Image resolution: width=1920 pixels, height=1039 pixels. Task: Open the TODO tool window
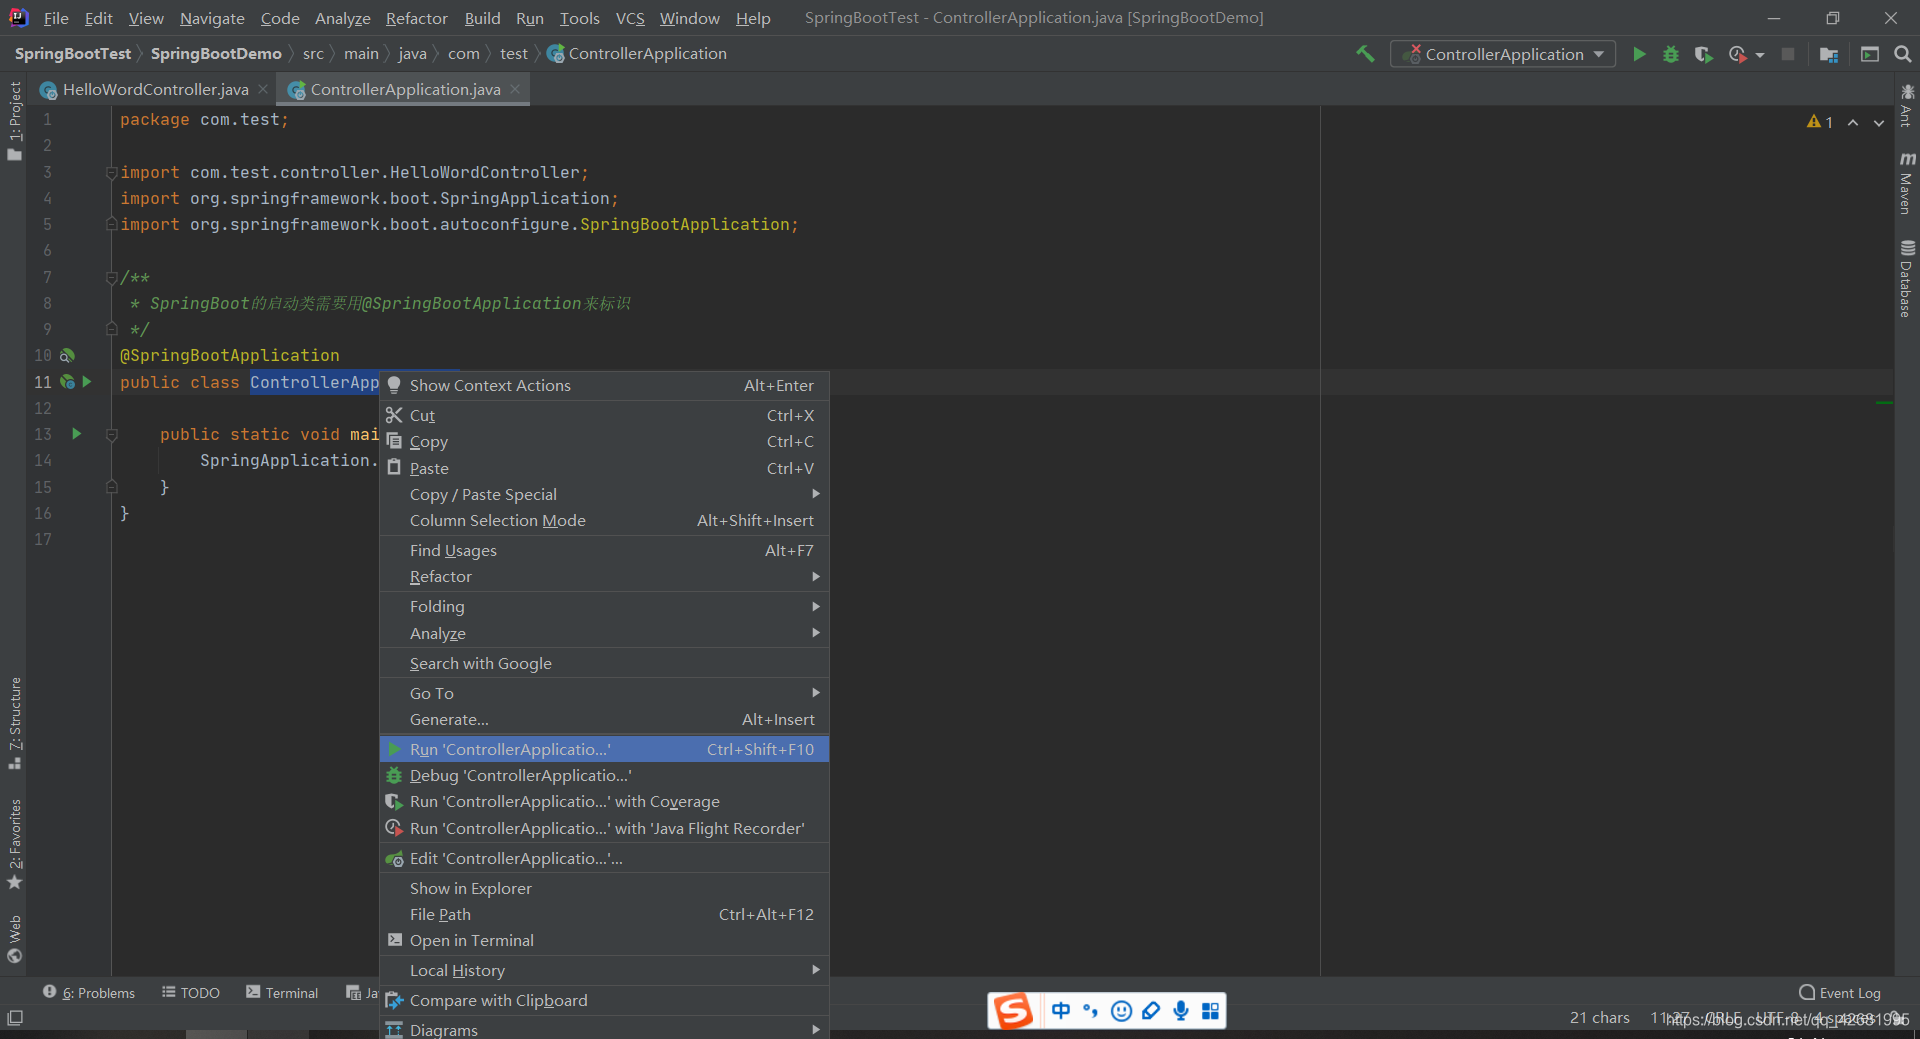point(191,992)
